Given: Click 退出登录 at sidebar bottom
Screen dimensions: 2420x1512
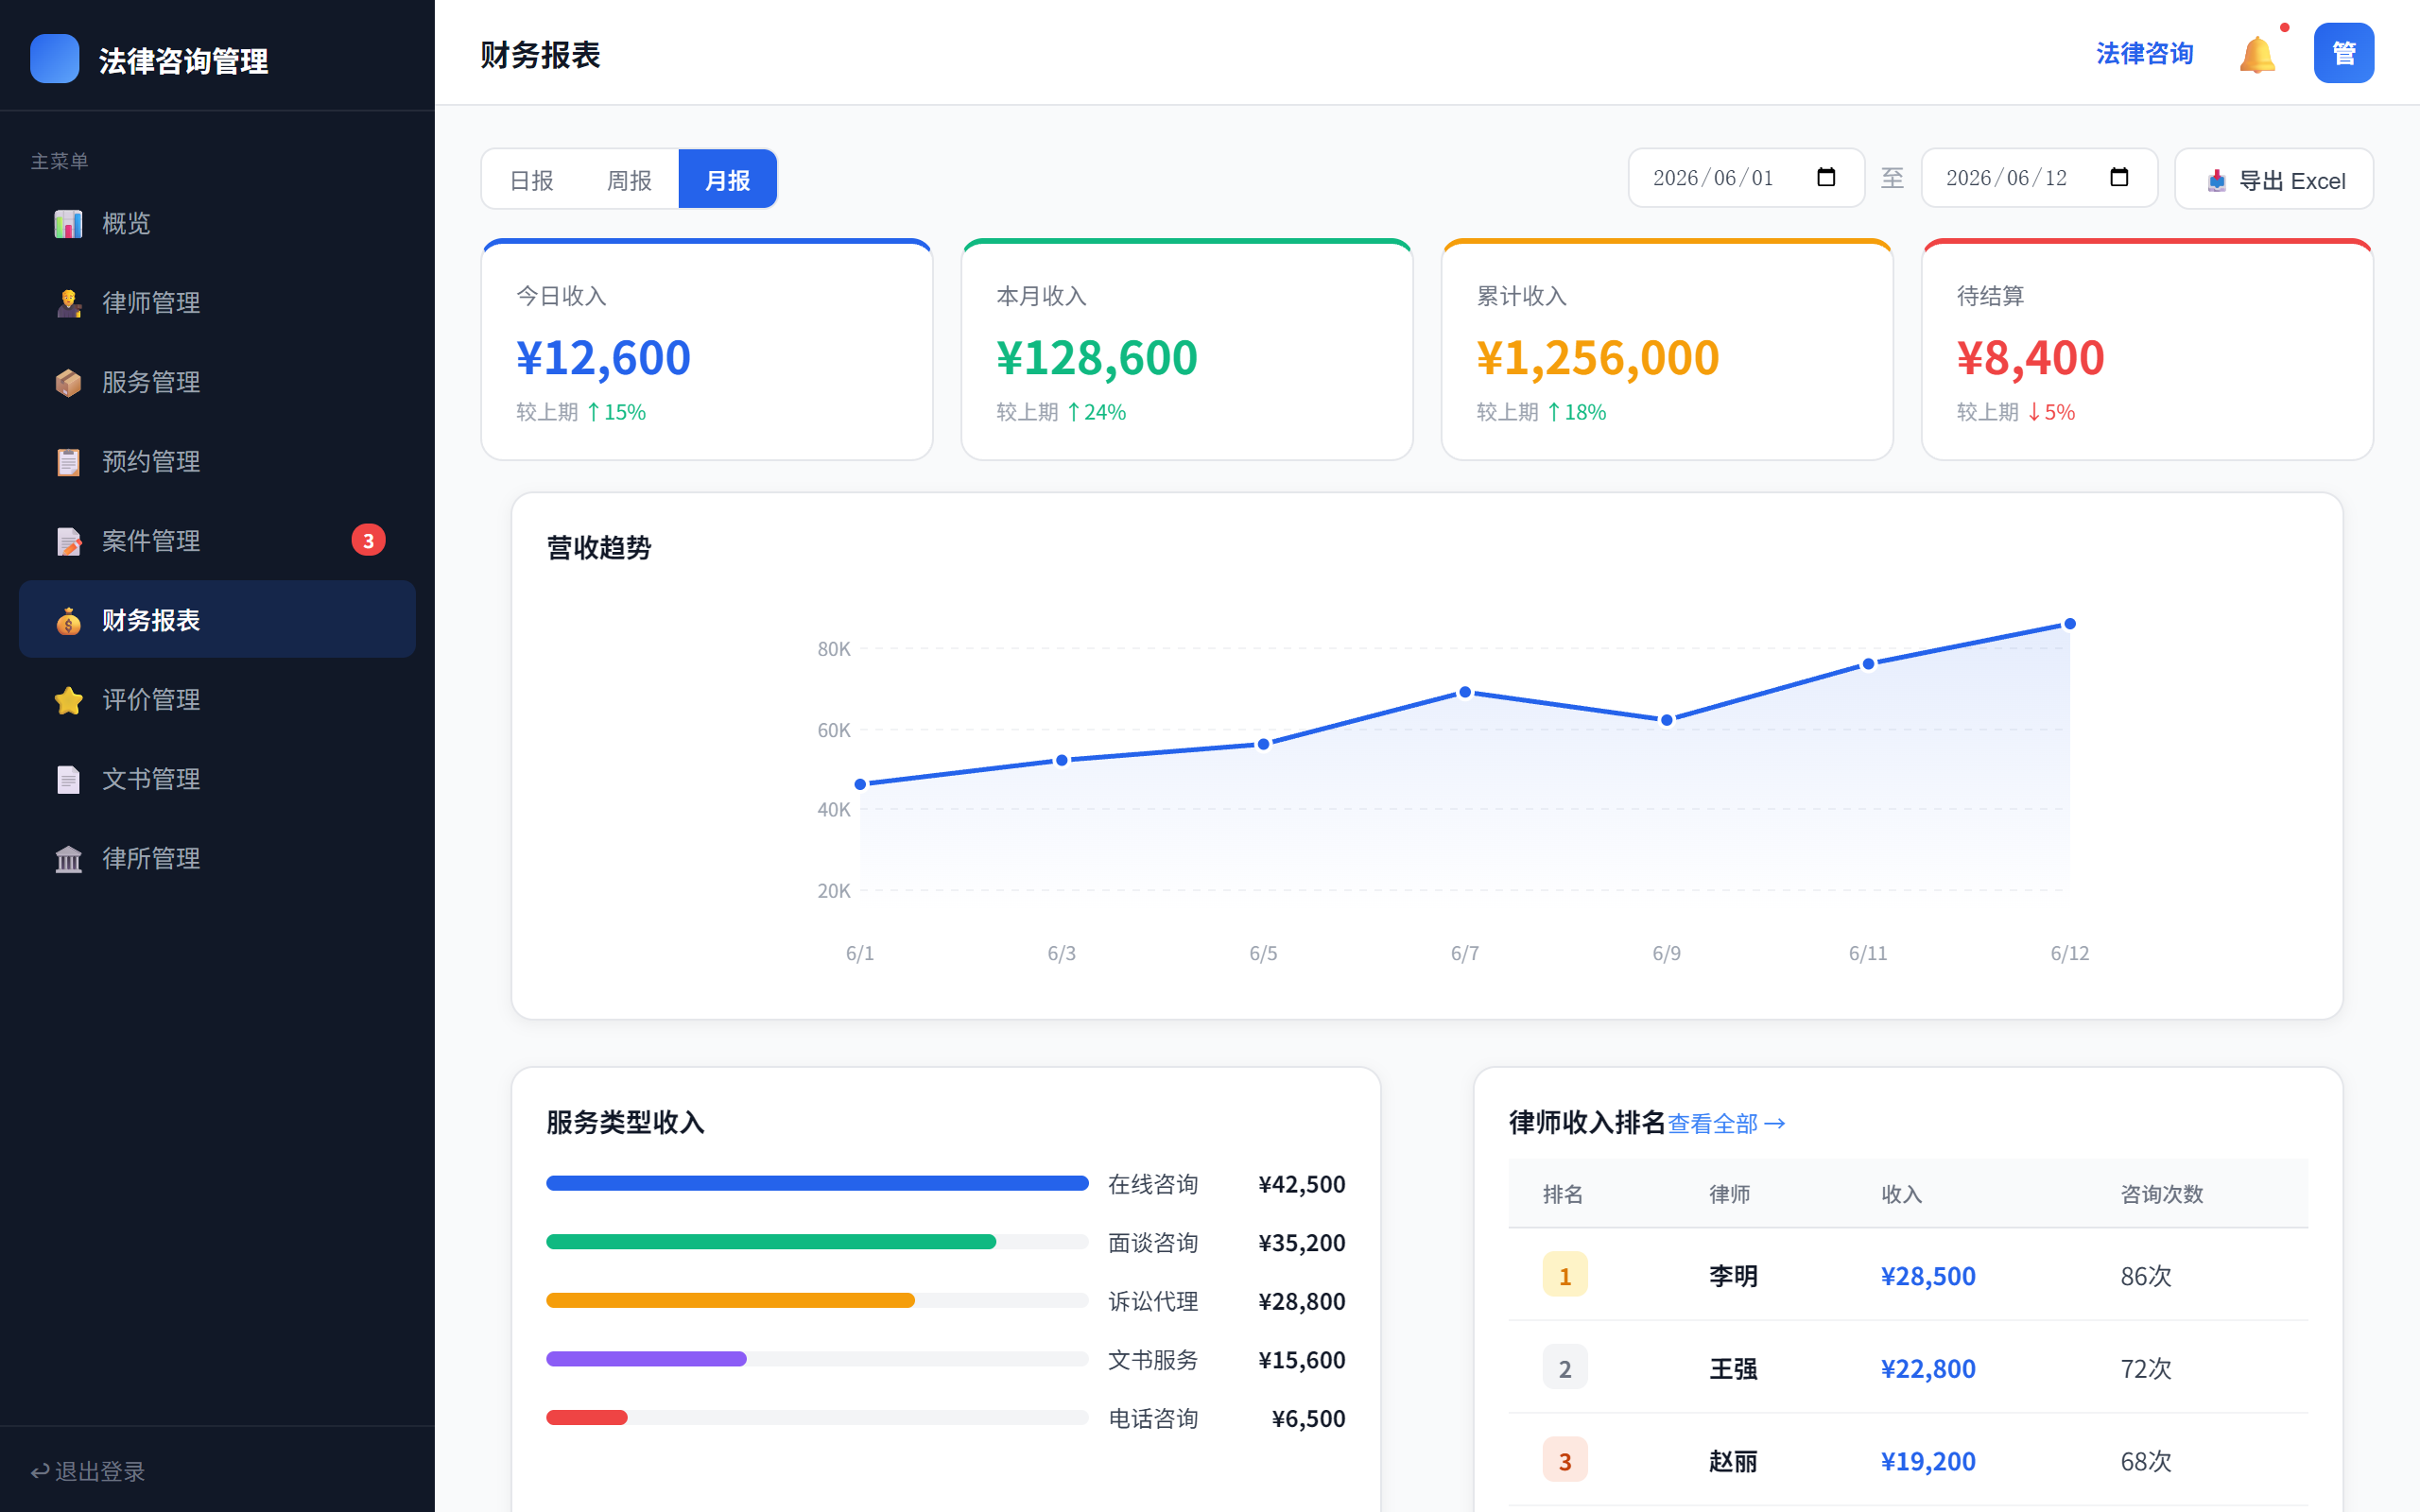Looking at the screenshot, I should click(x=88, y=1471).
